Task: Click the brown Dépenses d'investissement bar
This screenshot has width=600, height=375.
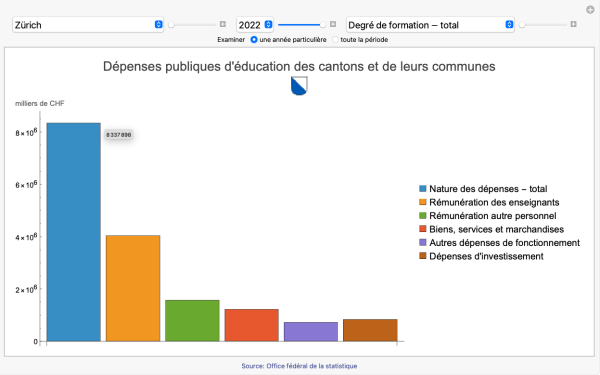Action: click(370, 330)
